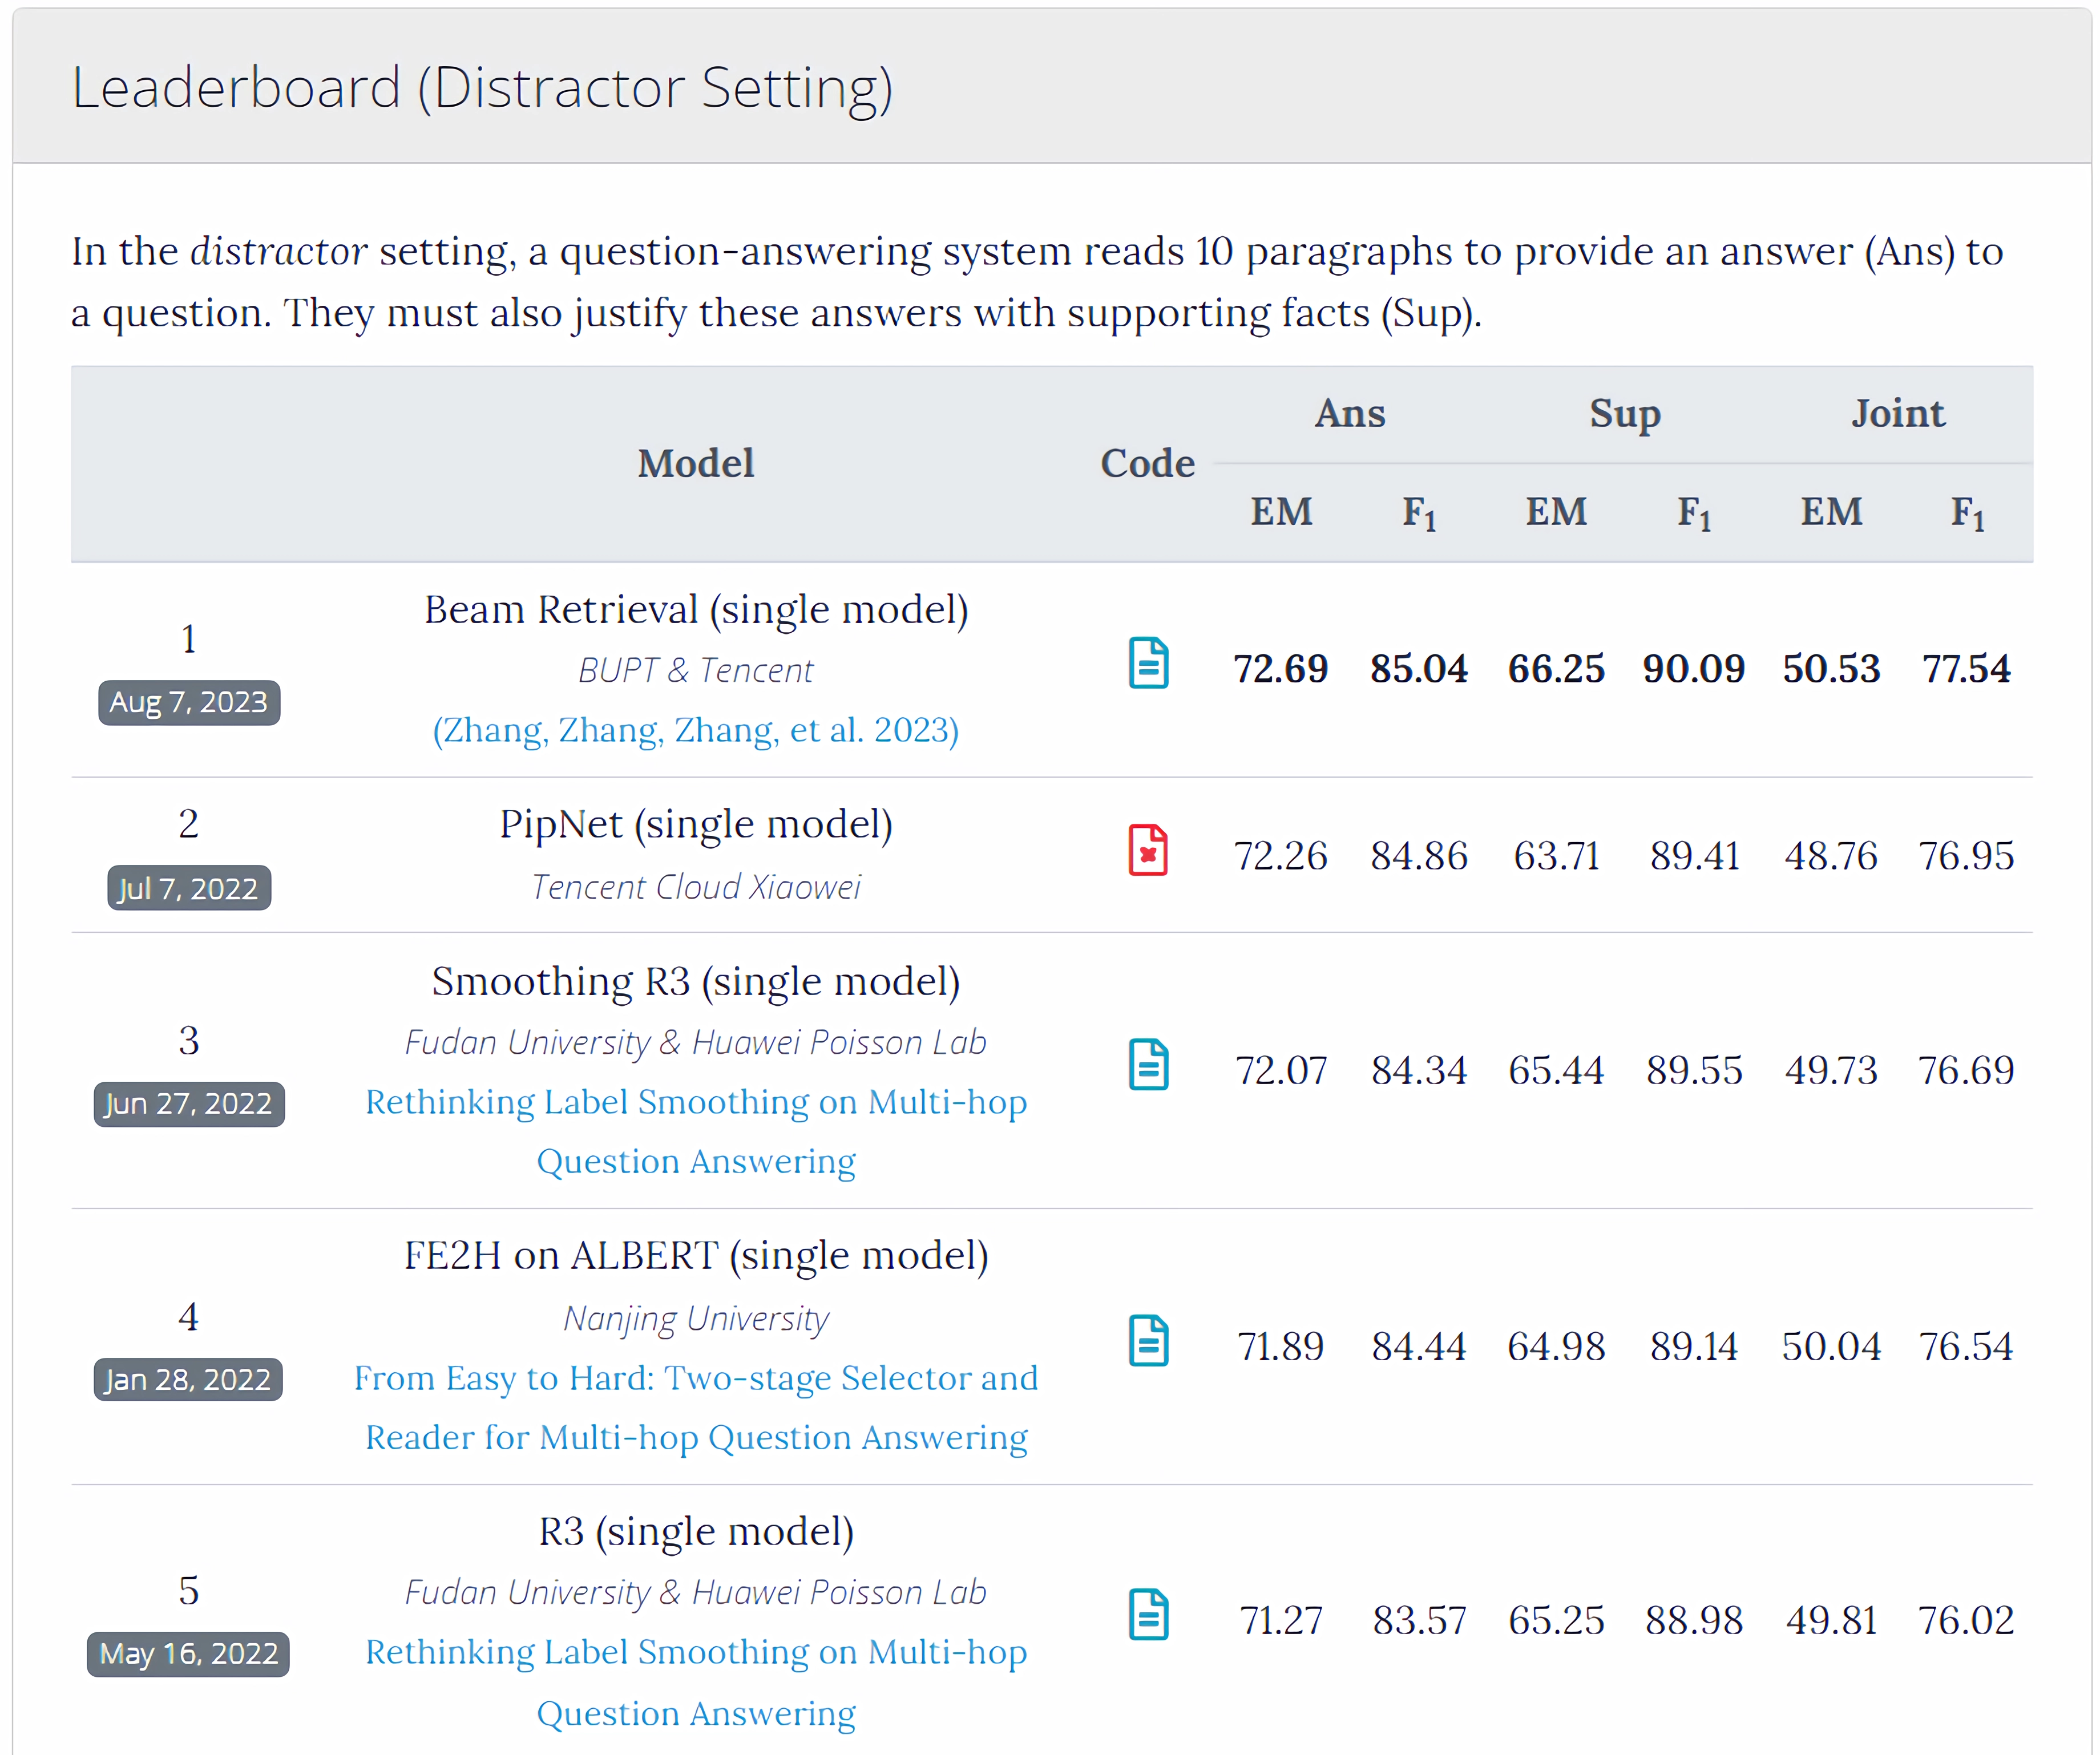This screenshot has height=1755, width=2100.
Task: Click the Aug 7, 2023 date badge
Action: 188,702
